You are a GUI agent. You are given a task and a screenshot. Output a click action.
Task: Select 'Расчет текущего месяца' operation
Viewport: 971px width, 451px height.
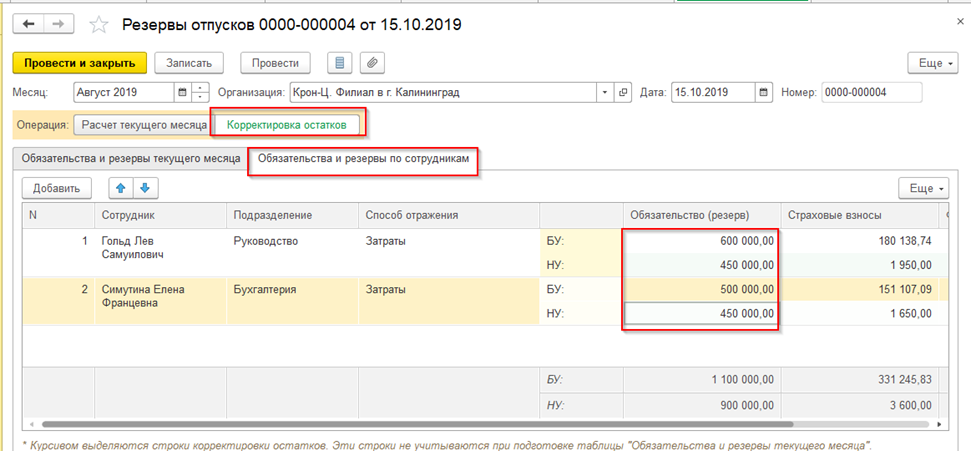(x=144, y=125)
